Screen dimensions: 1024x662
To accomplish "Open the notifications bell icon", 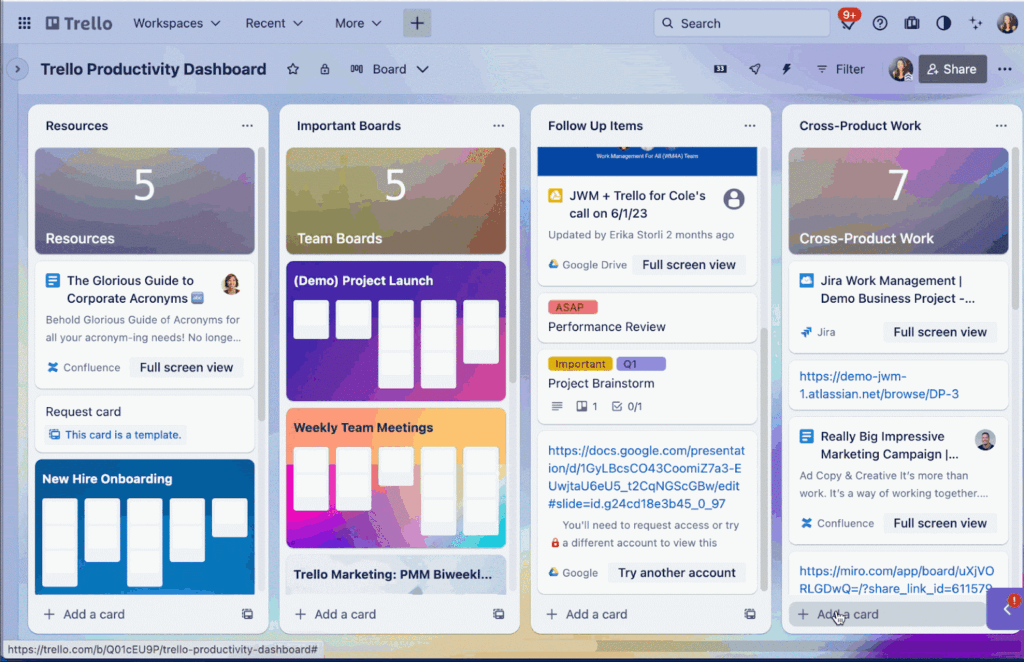I will click(x=847, y=25).
